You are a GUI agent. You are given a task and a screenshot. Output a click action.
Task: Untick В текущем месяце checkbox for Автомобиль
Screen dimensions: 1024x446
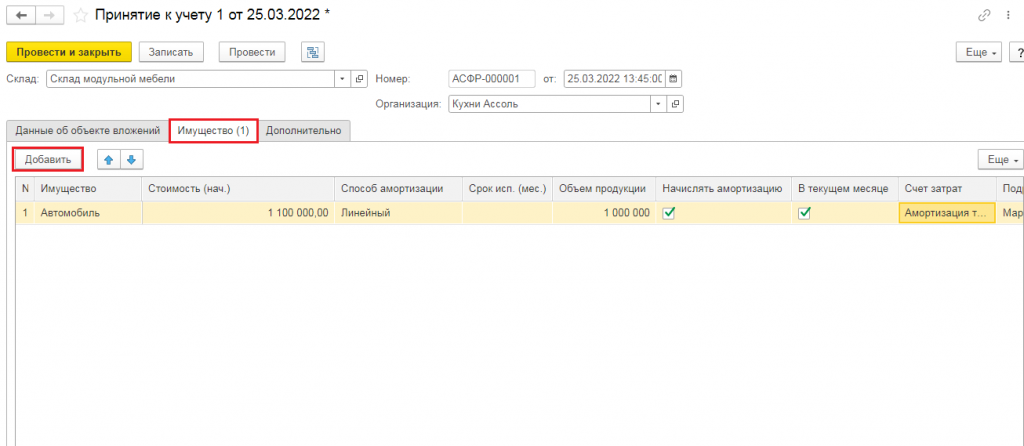click(x=805, y=213)
